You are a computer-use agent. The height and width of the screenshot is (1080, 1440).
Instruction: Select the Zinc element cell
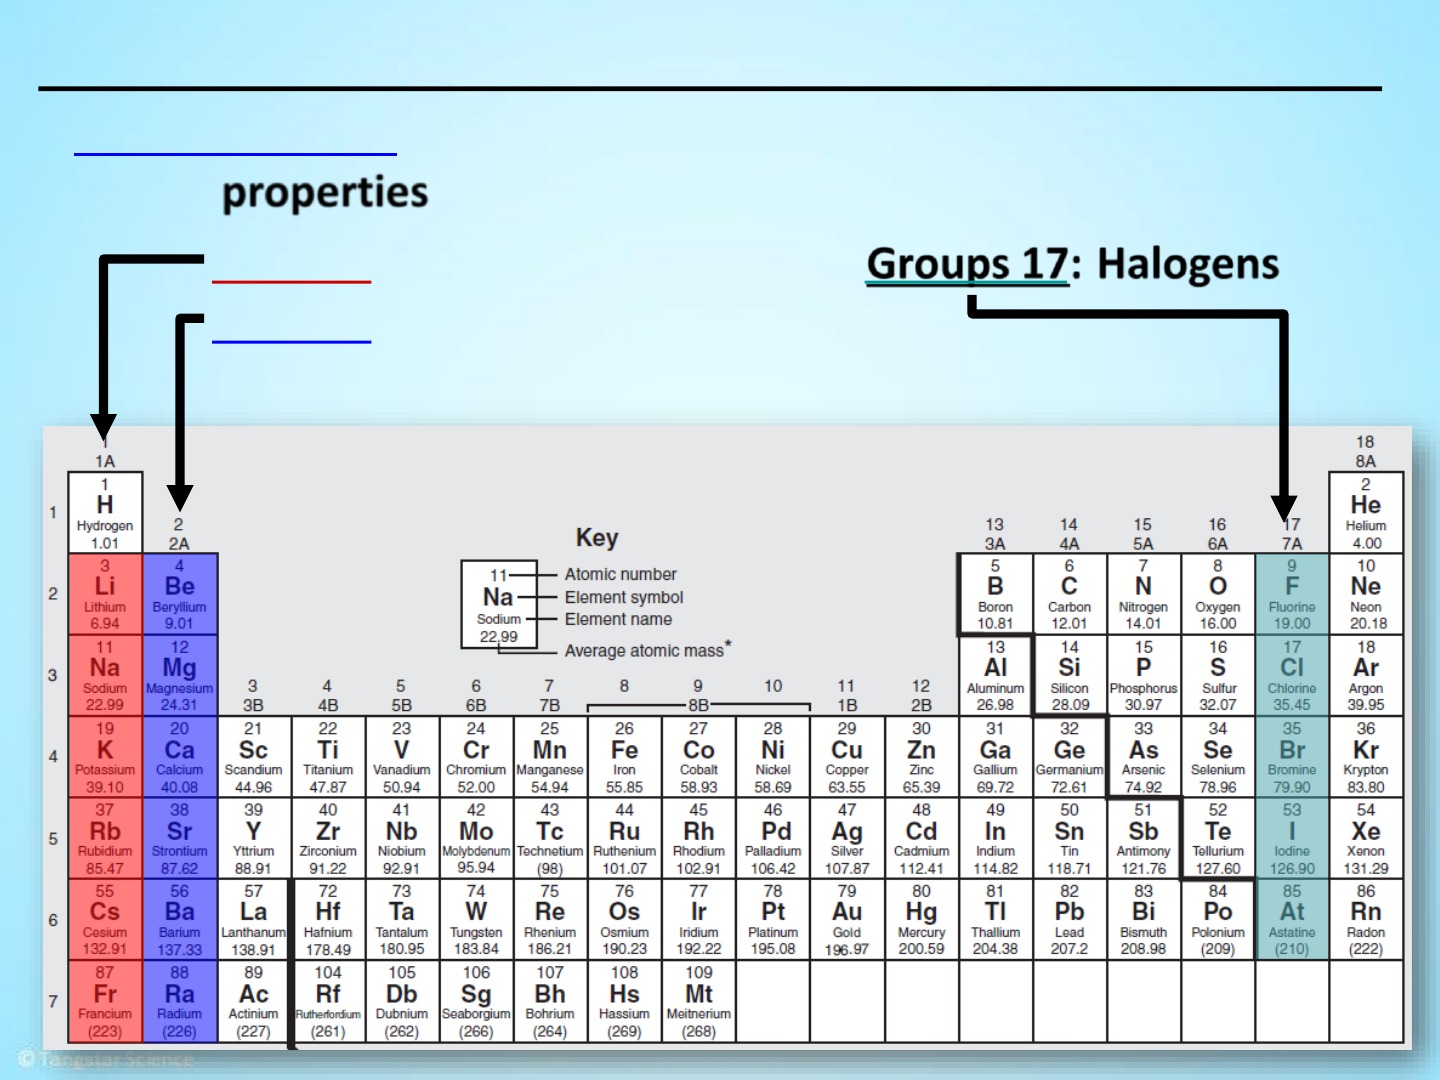coord(921,757)
